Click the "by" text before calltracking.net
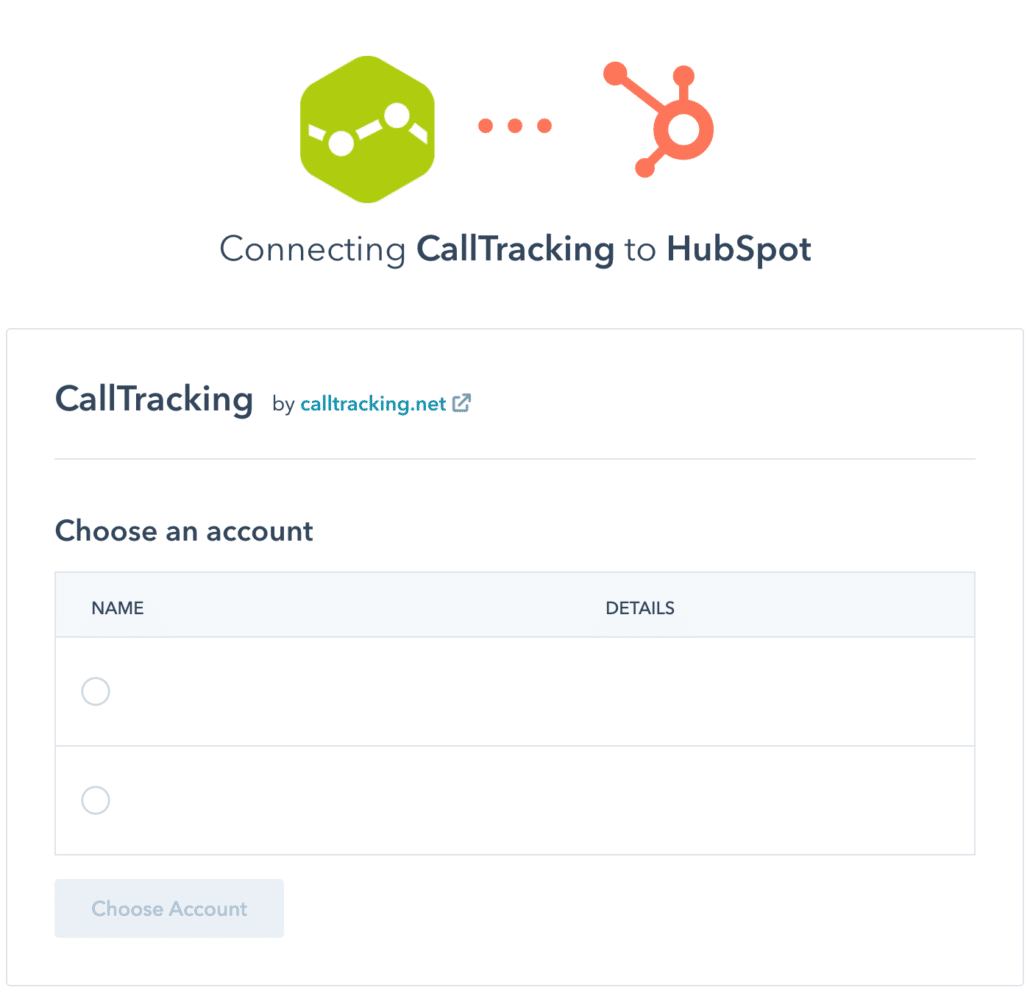Image resolution: width=1030 pixels, height=993 pixels. (x=283, y=404)
